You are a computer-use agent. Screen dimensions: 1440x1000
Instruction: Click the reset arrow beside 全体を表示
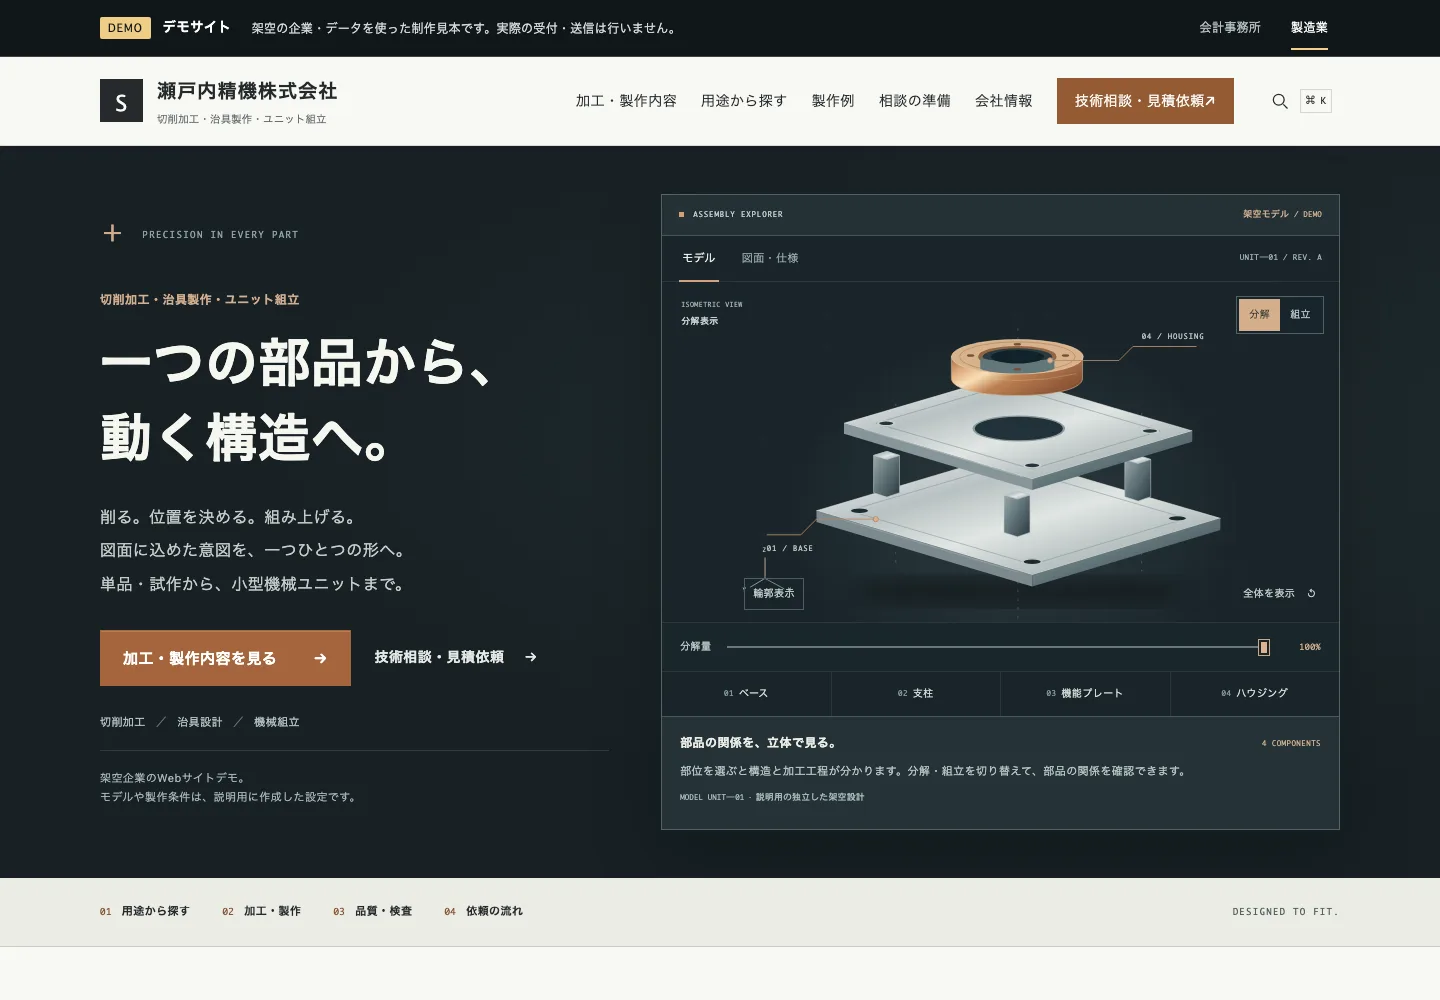tap(1311, 593)
